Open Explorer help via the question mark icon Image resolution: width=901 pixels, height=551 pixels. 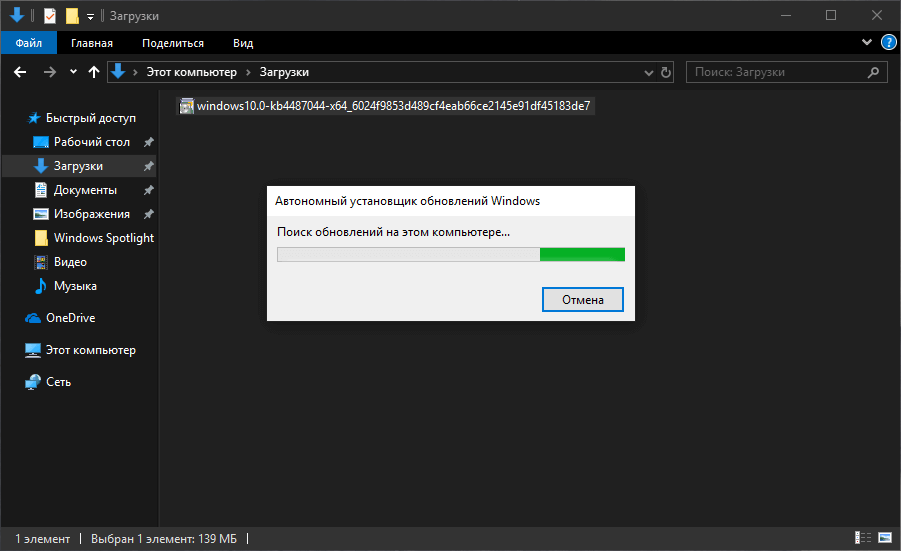click(887, 43)
